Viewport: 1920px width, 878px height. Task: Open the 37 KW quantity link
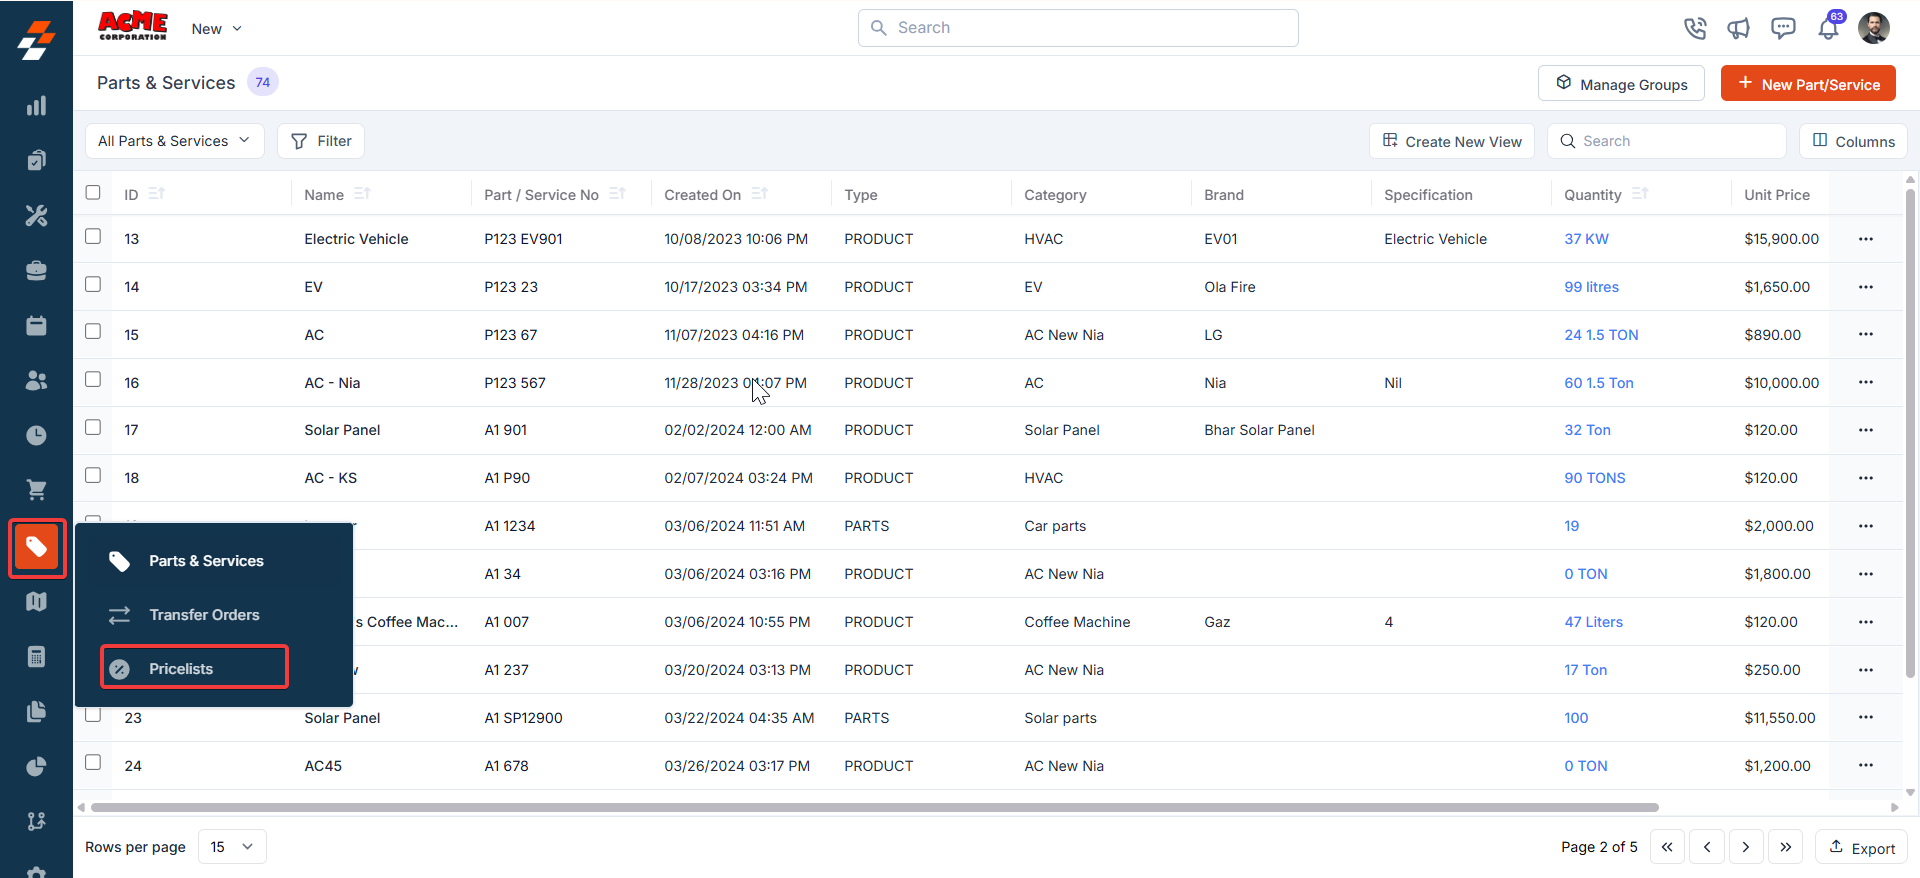1586,239
